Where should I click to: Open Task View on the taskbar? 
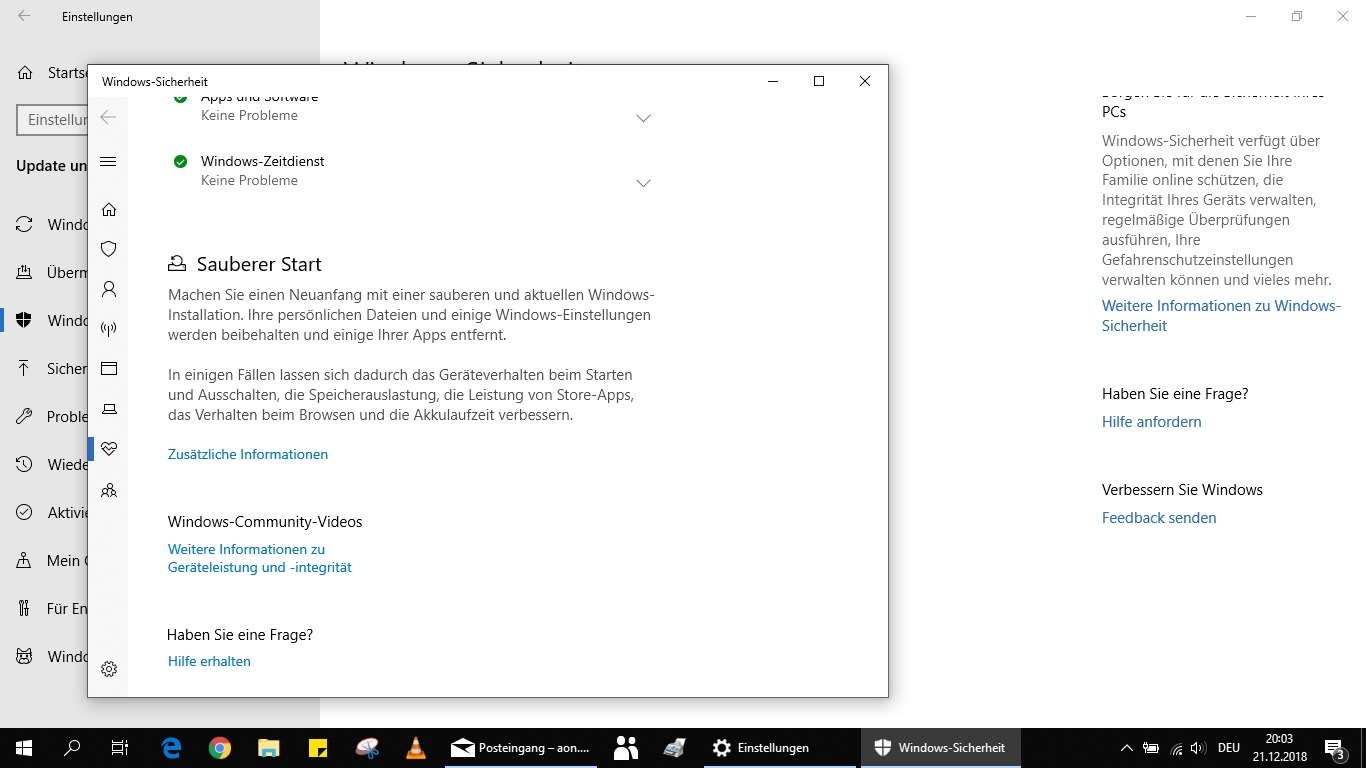pyautogui.click(x=120, y=748)
